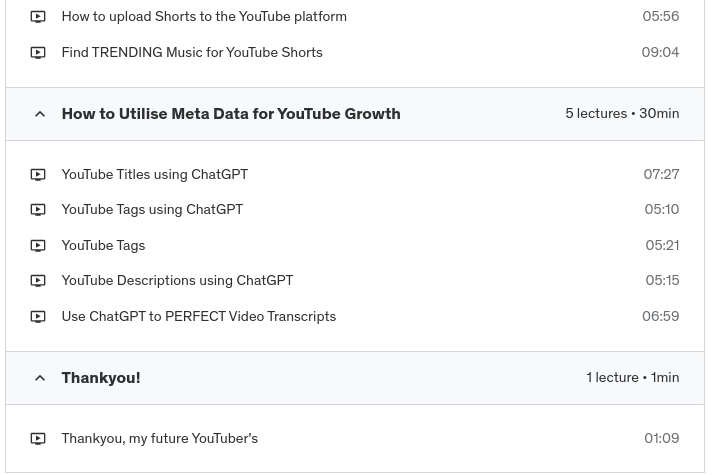Collapse the Meta Data for YouTube Growth section
Screen dimensions: 721x475
click(x=40, y=115)
